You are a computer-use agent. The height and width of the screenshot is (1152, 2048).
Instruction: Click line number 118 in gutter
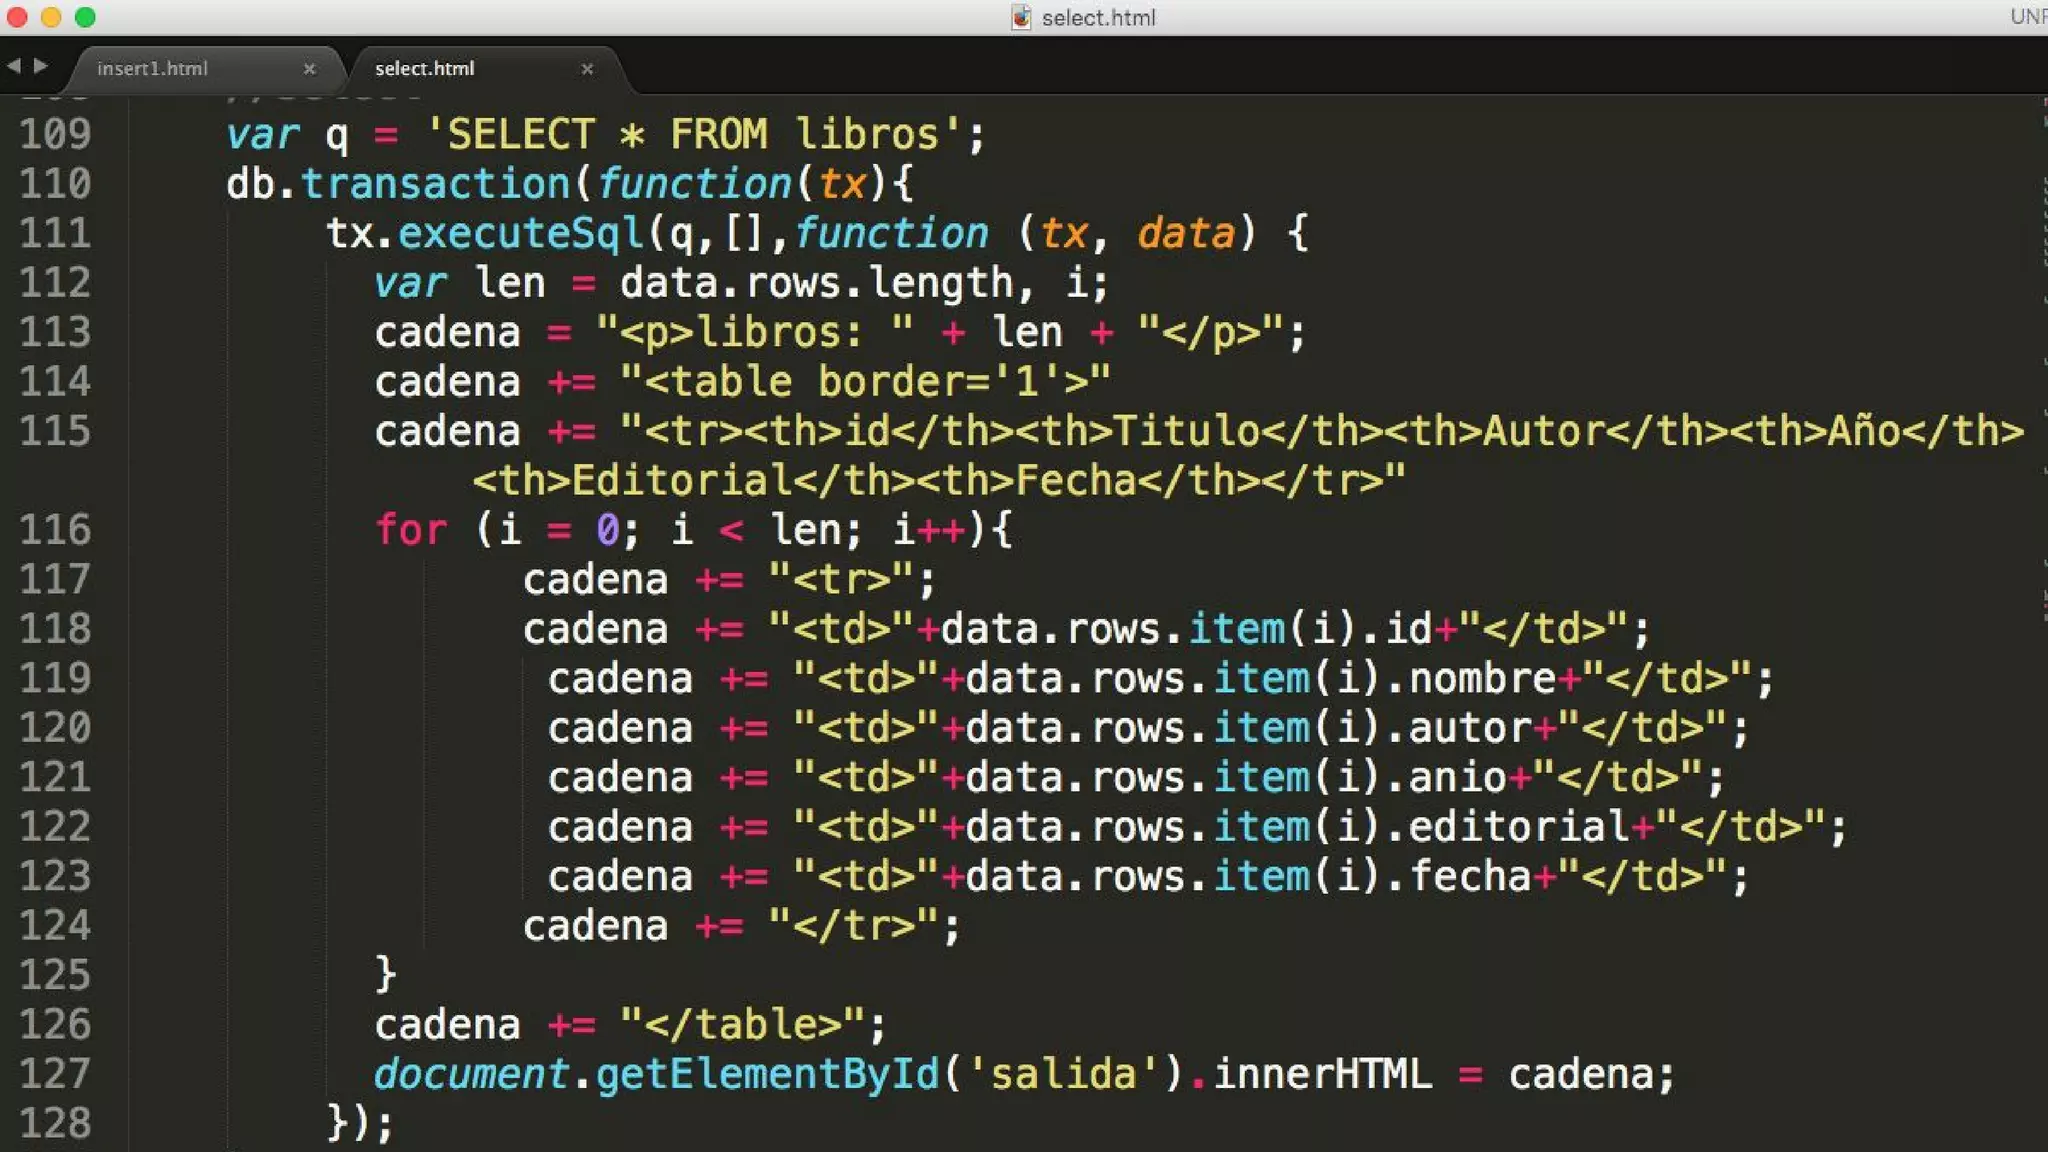pos(55,629)
